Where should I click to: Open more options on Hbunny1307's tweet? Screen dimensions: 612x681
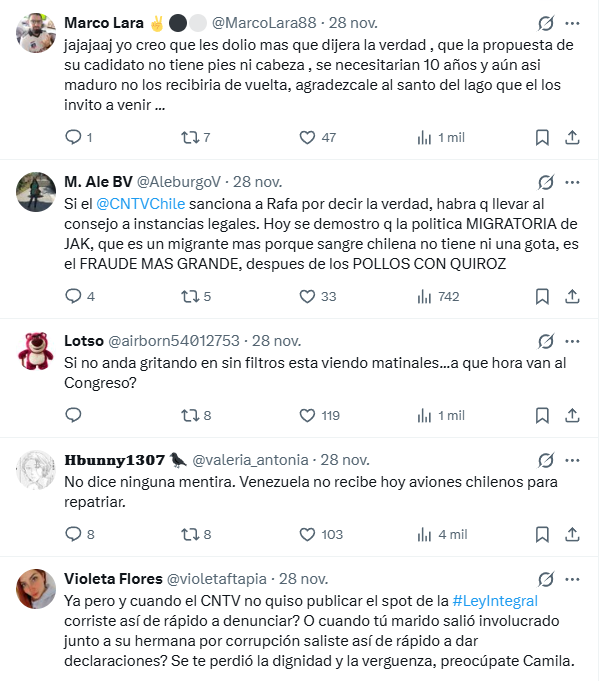pyautogui.click(x=572, y=460)
